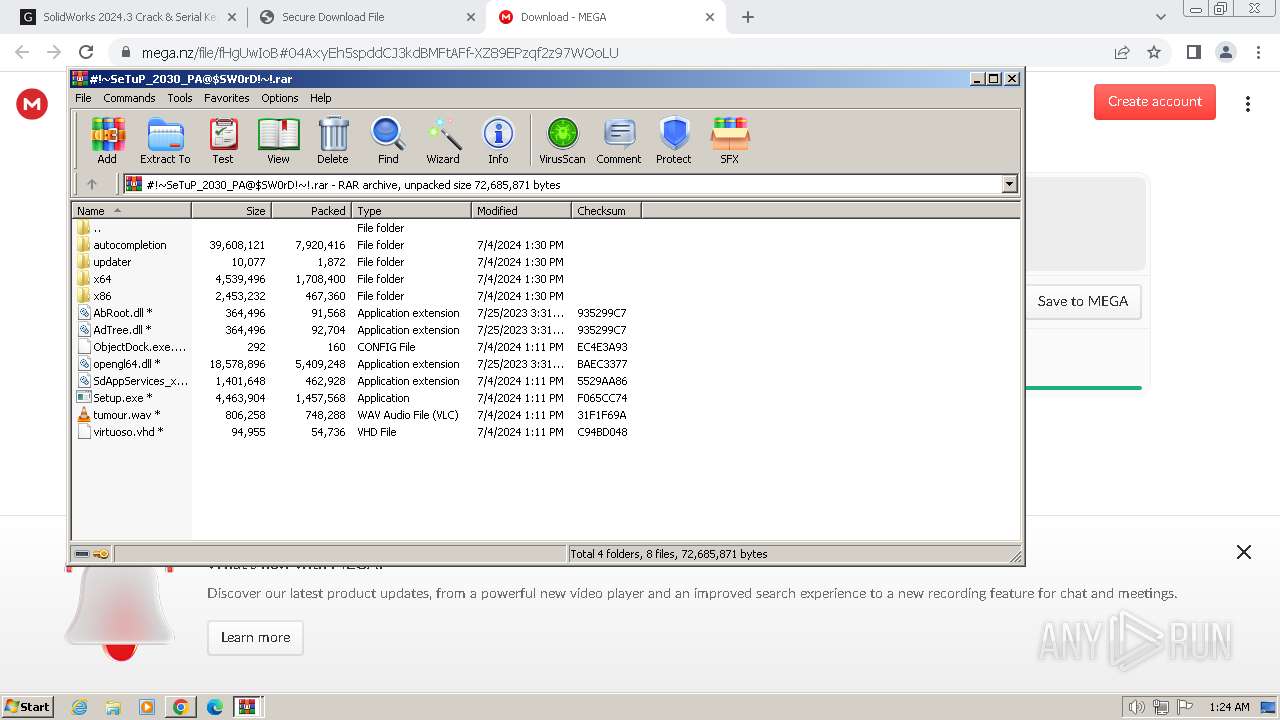Create an SFX archive

730,140
